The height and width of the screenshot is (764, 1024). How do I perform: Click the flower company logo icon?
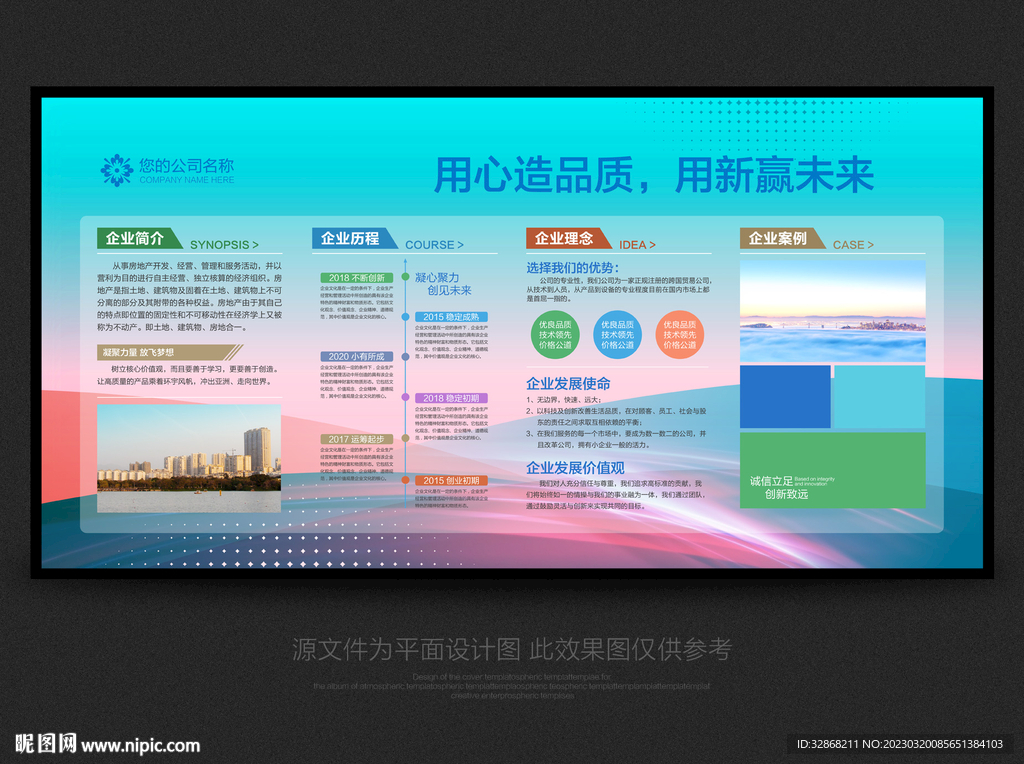pyautogui.click(x=116, y=170)
